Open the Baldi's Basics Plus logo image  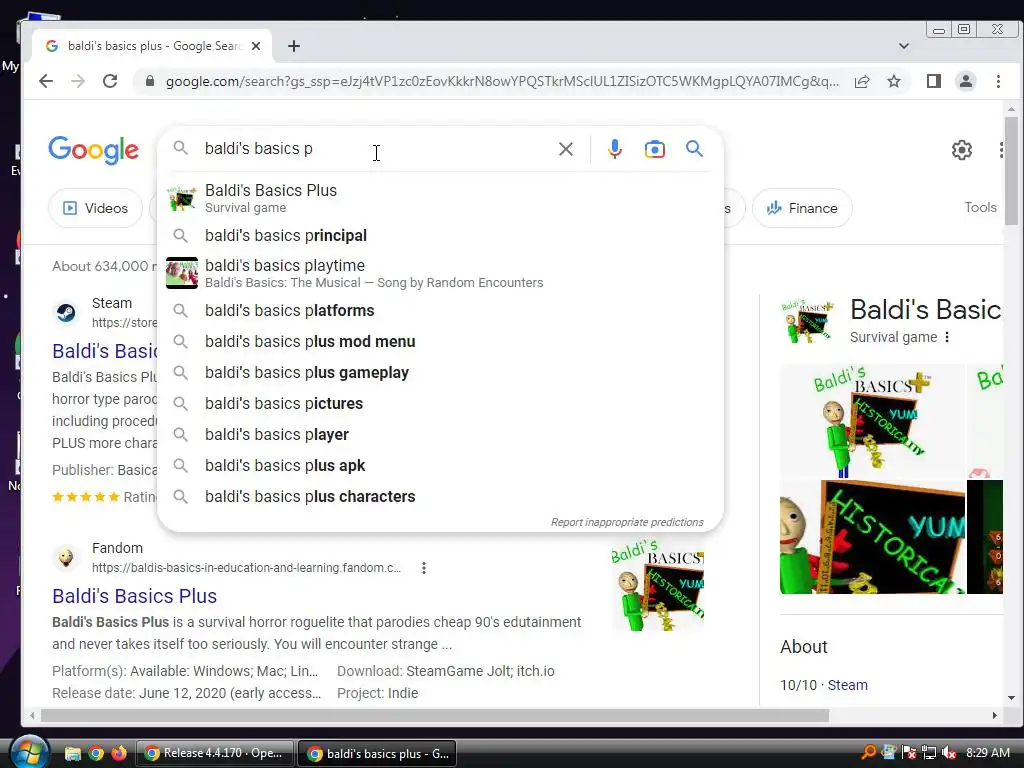point(872,421)
